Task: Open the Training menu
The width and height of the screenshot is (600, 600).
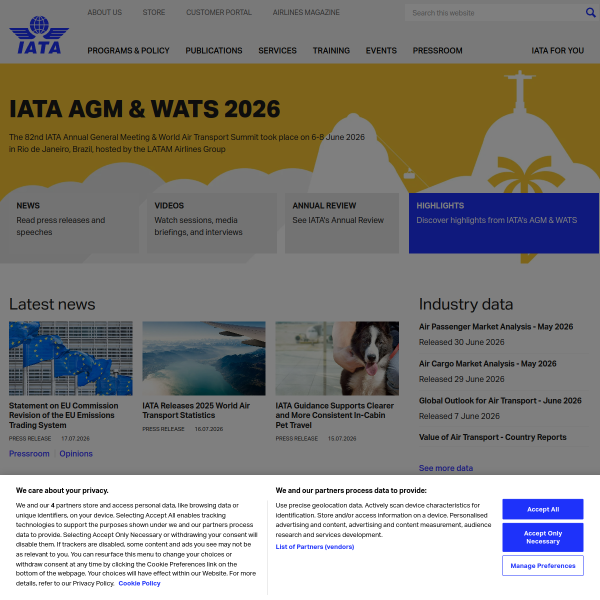Action: coord(331,51)
